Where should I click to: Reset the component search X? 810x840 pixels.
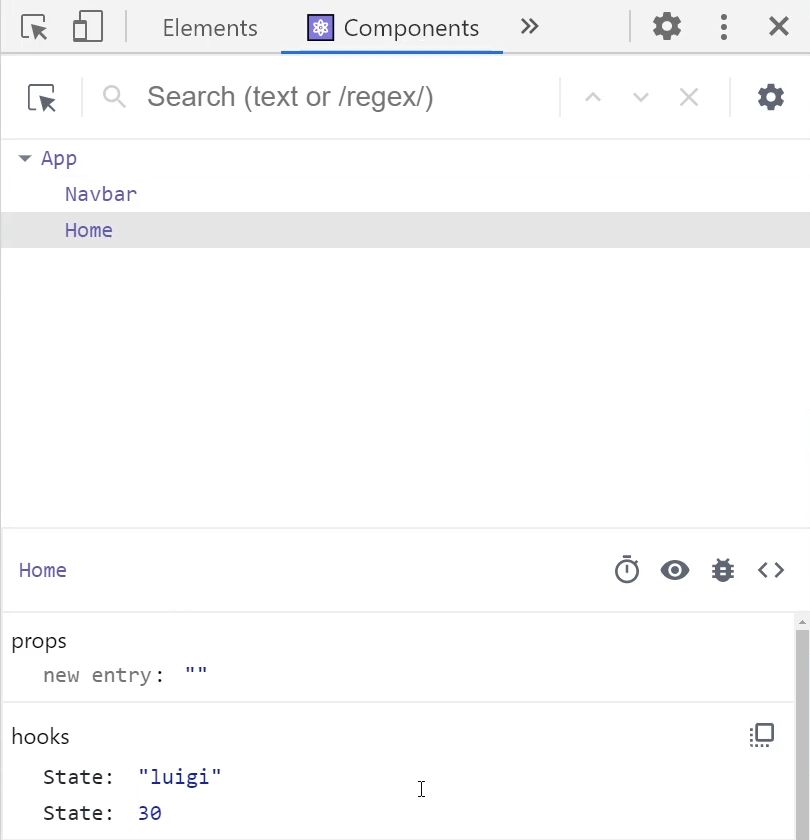pos(688,98)
